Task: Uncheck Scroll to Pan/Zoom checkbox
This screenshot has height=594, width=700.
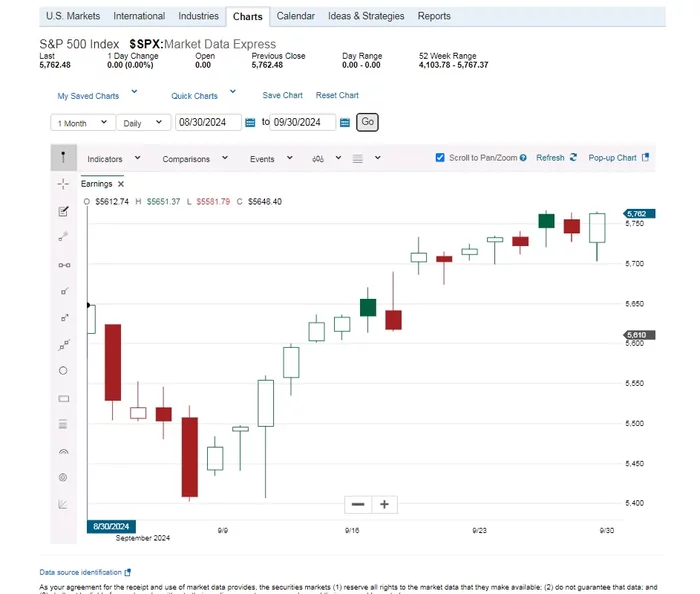Action: (x=440, y=158)
